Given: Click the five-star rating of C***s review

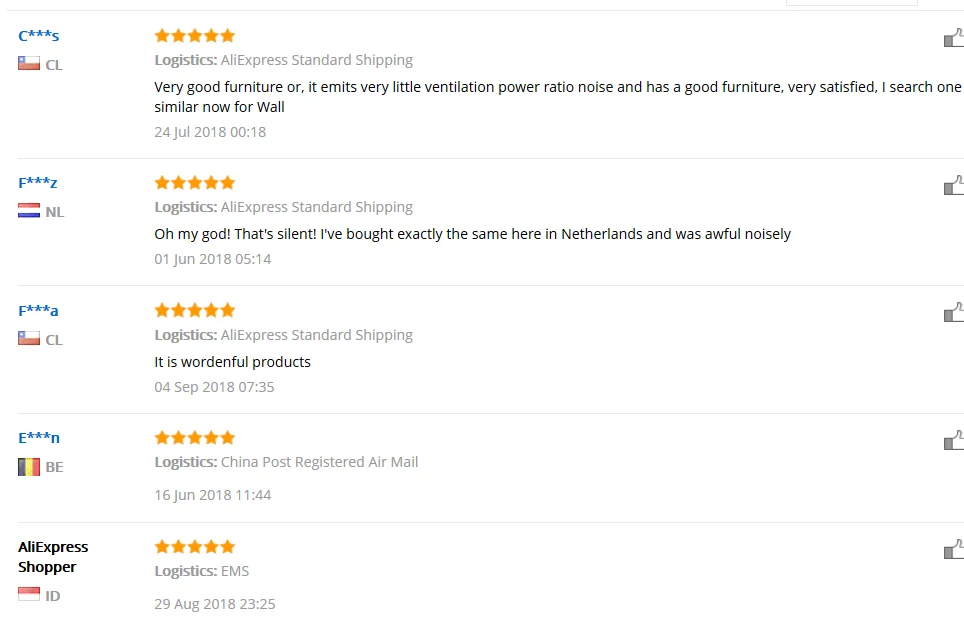Looking at the screenshot, I should pyautogui.click(x=195, y=36).
